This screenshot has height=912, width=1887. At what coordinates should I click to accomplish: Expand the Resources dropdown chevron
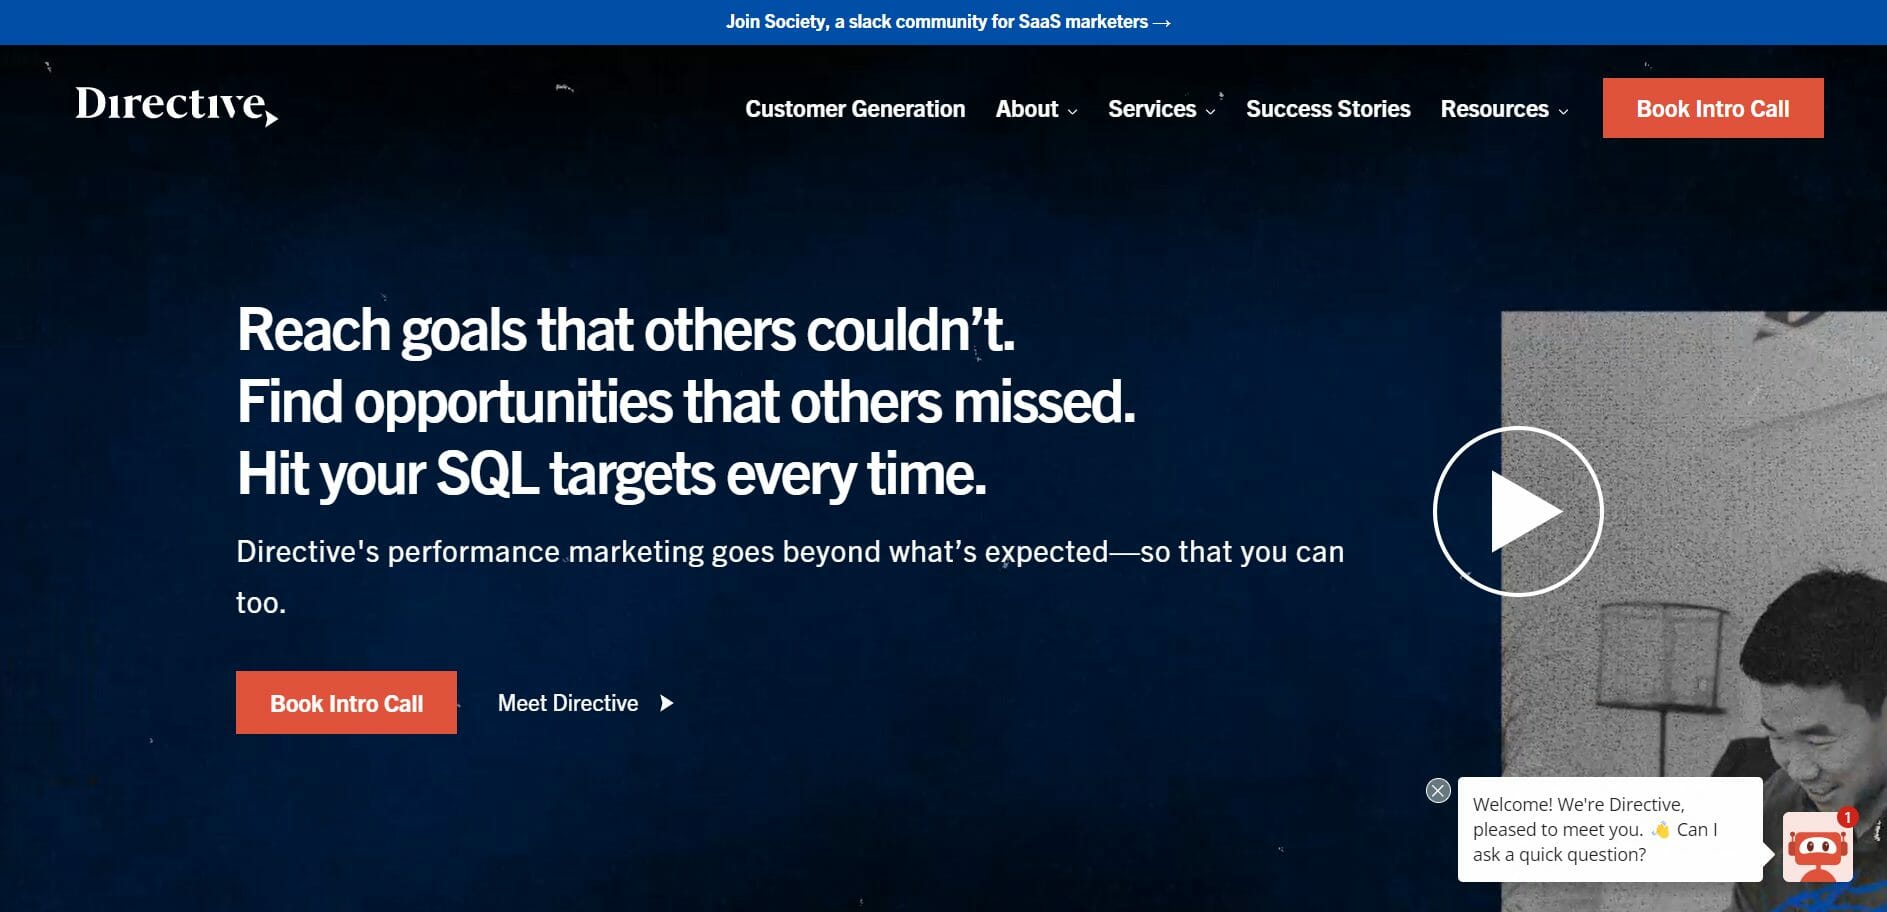tap(1563, 111)
